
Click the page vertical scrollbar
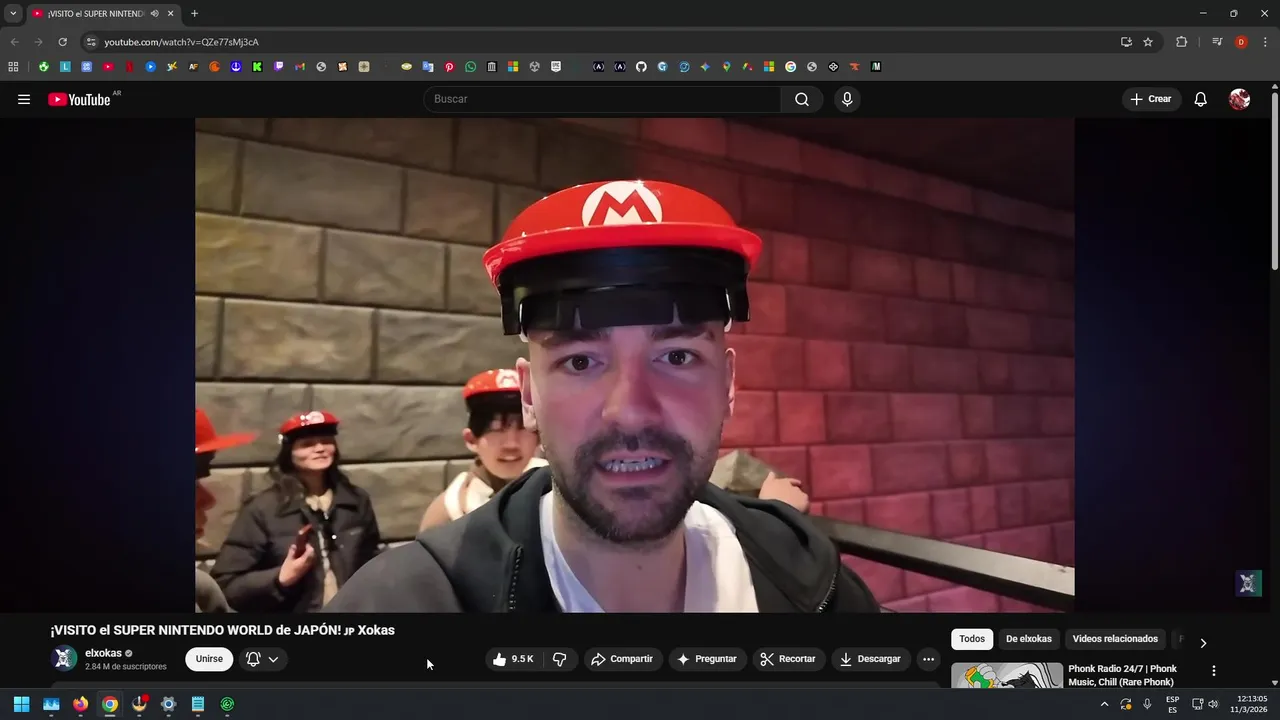pyautogui.click(x=1274, y=180)
